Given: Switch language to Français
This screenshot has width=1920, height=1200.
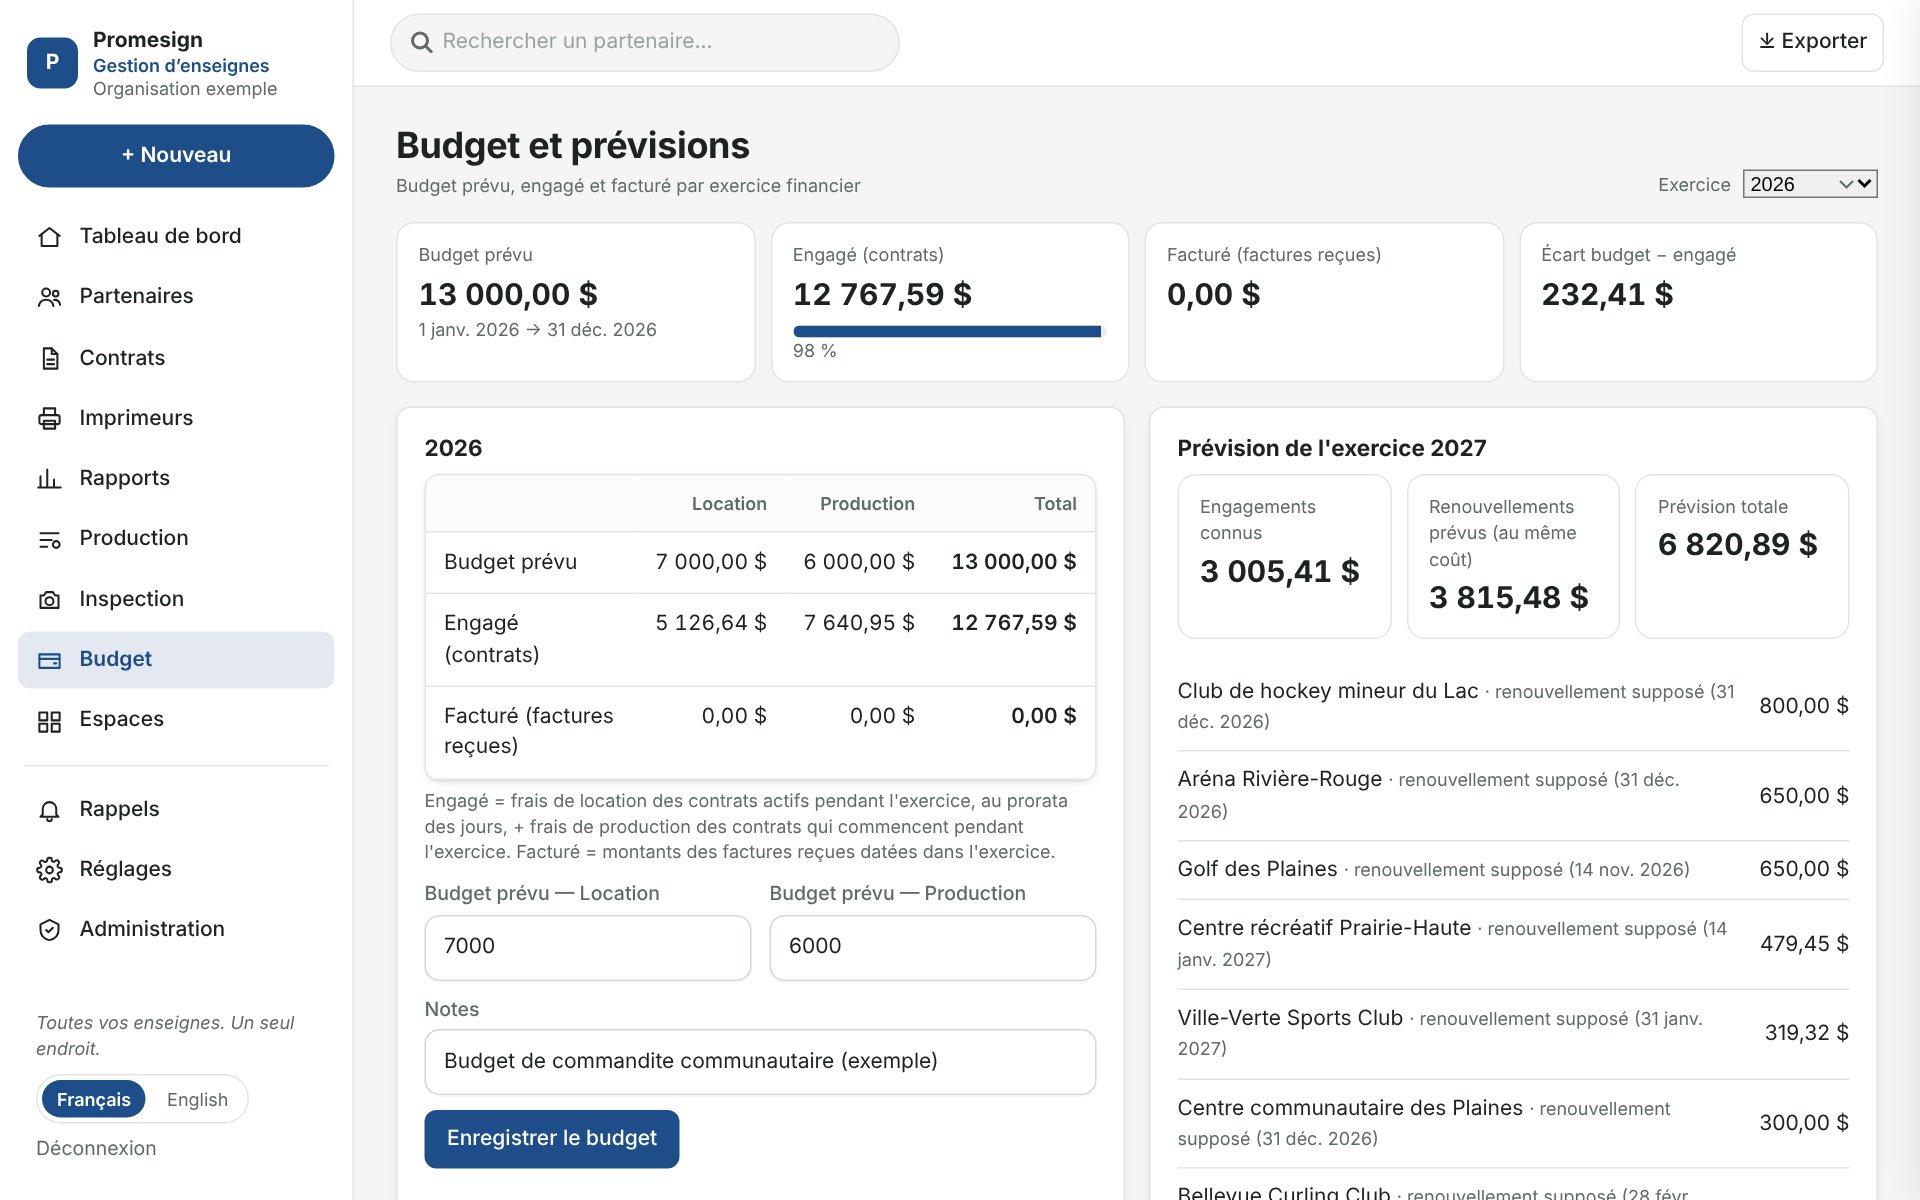Looking at the screenshot, I should coord(93,1099).
